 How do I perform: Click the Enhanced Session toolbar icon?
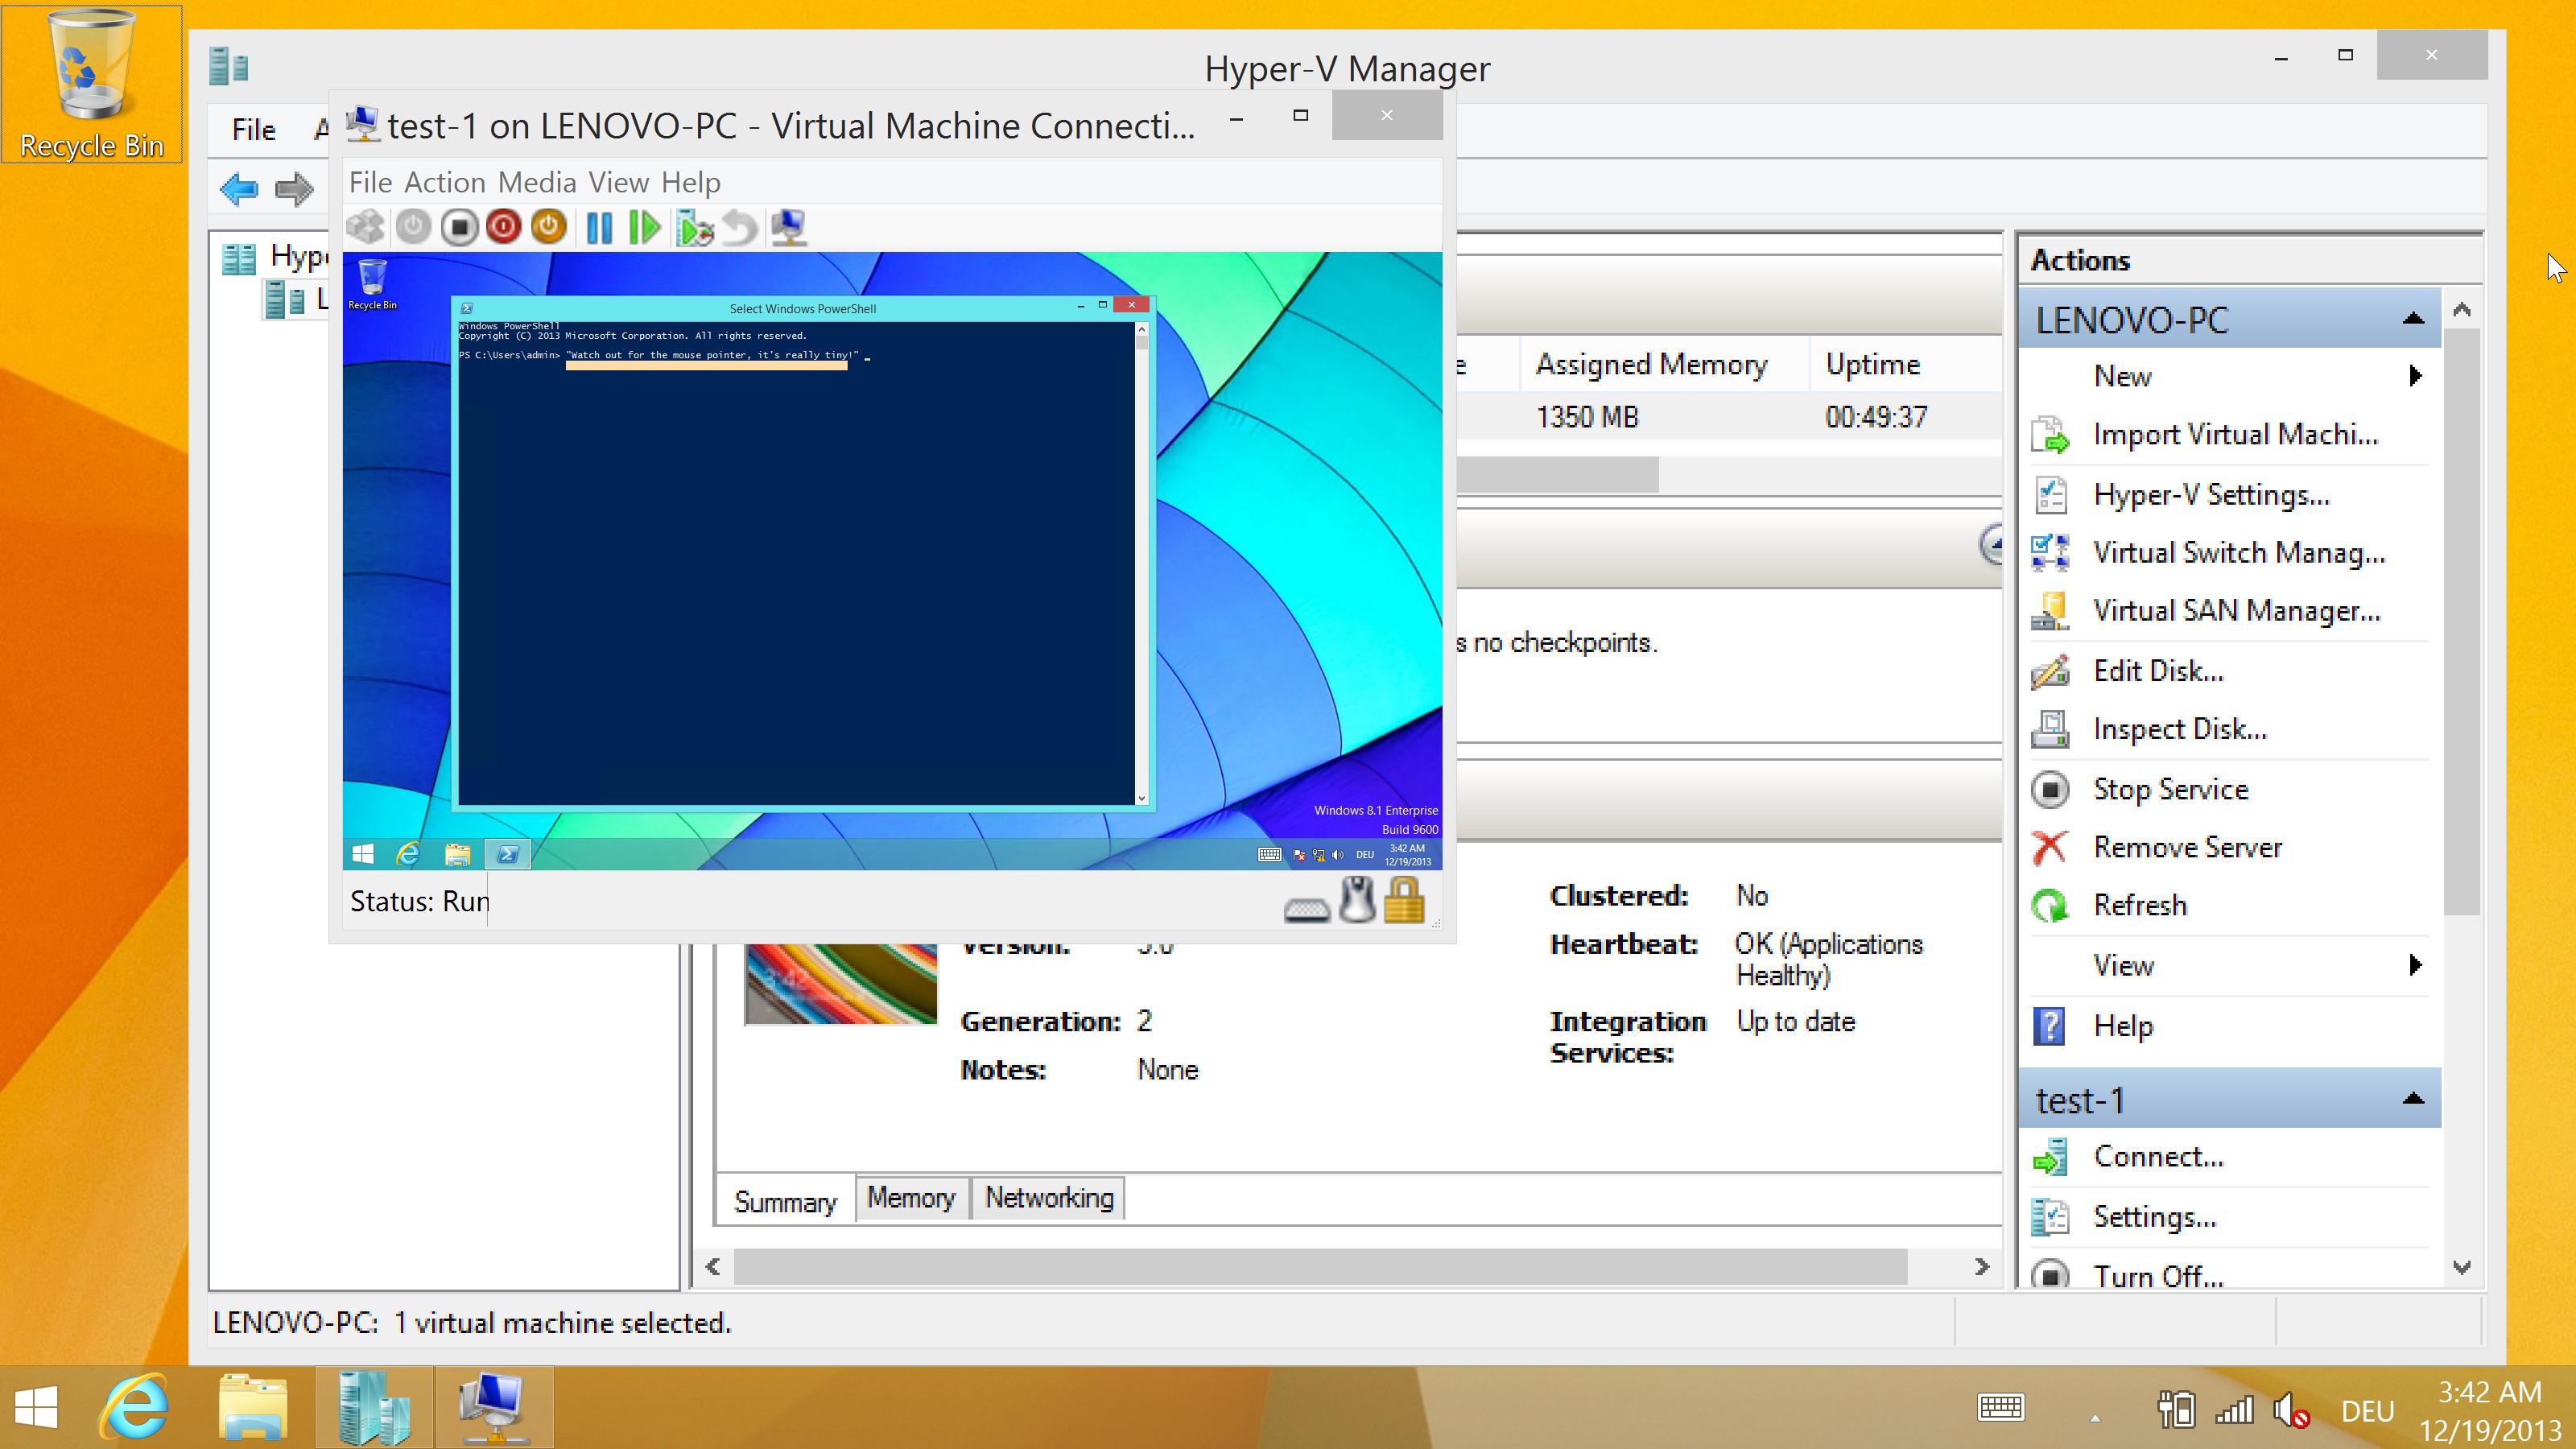pyautogui.click(x=789, y=227)
